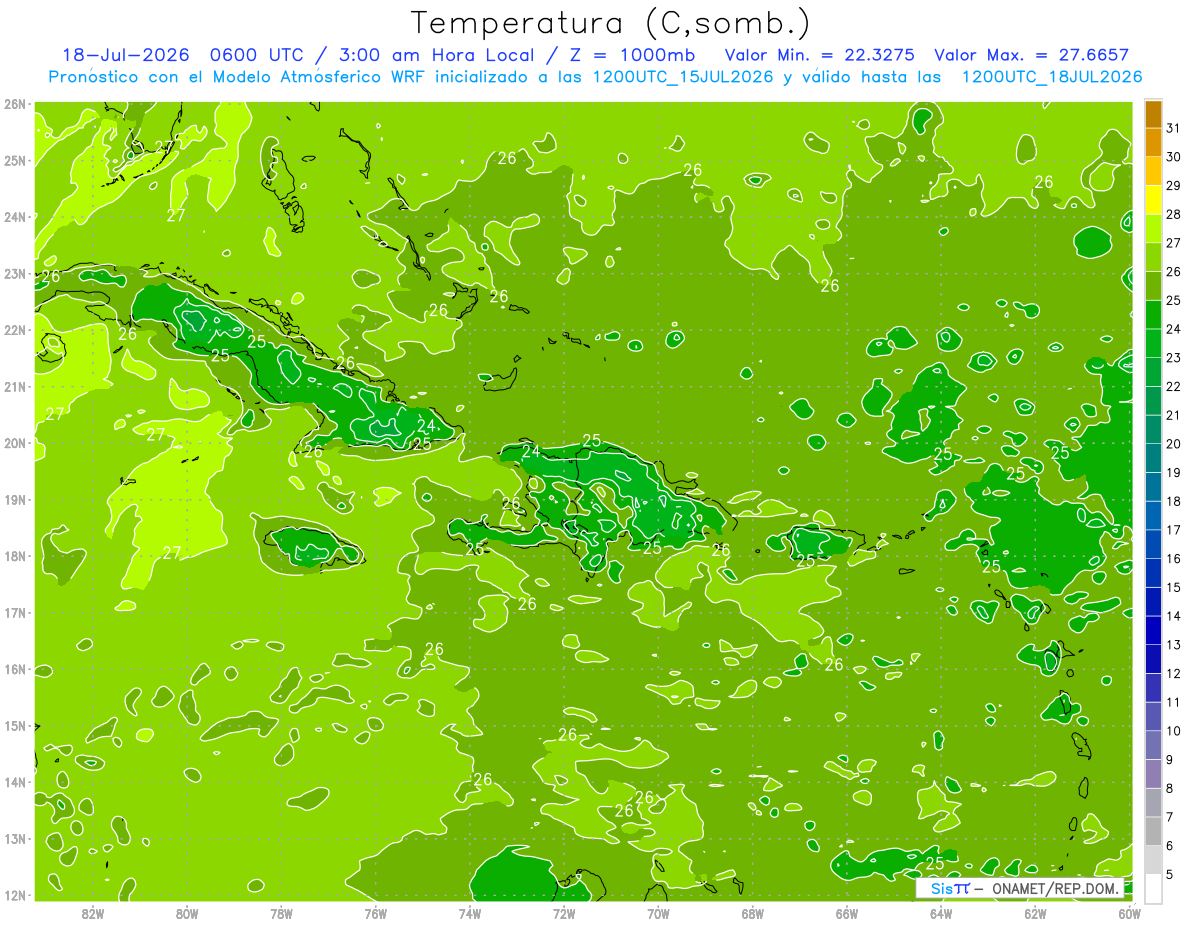This screenshot has width=1200, height=927.
Task: Click the '76W' longitude axis label
Action: [x=376, y=913]
